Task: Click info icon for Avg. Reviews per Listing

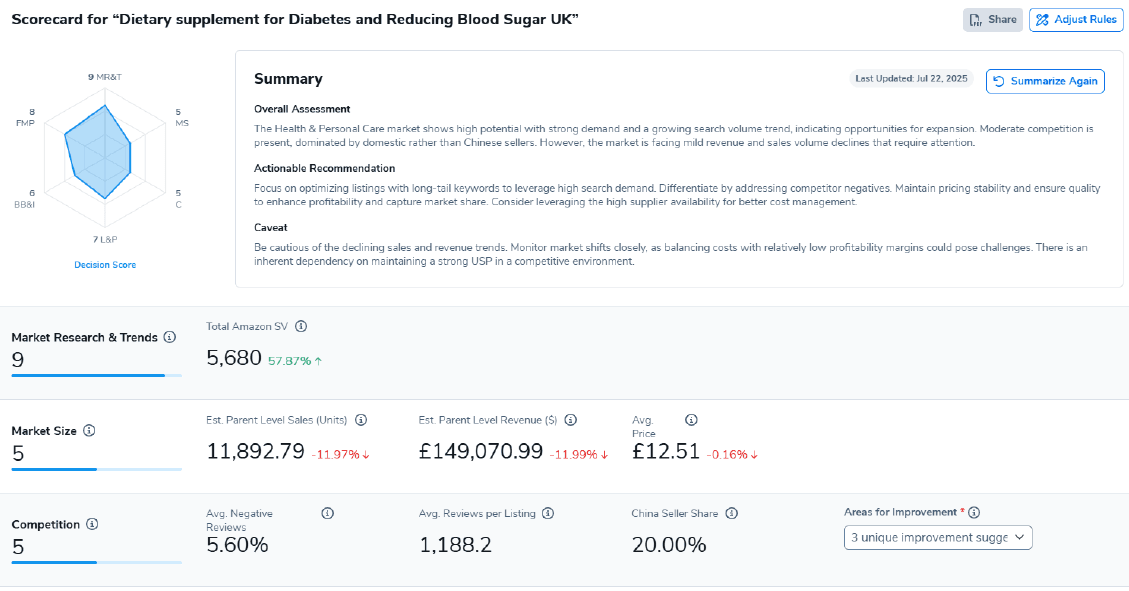Action: pyautogui.click(x=548, y=513)
